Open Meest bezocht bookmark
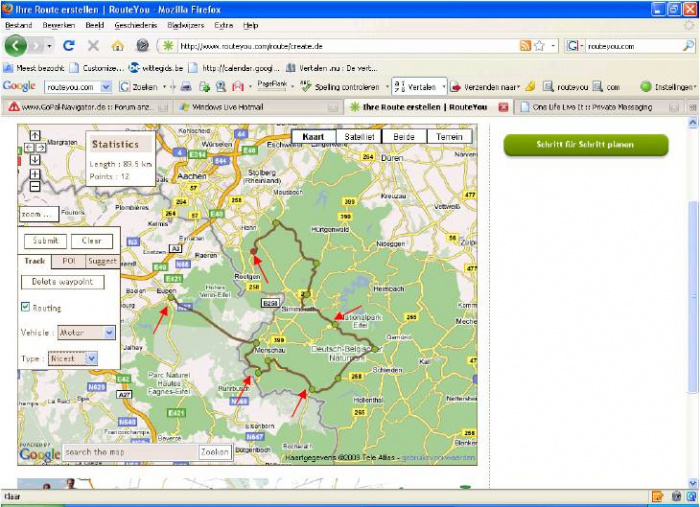The width and height of the screenshot is (700, 507). click(34, 68)
